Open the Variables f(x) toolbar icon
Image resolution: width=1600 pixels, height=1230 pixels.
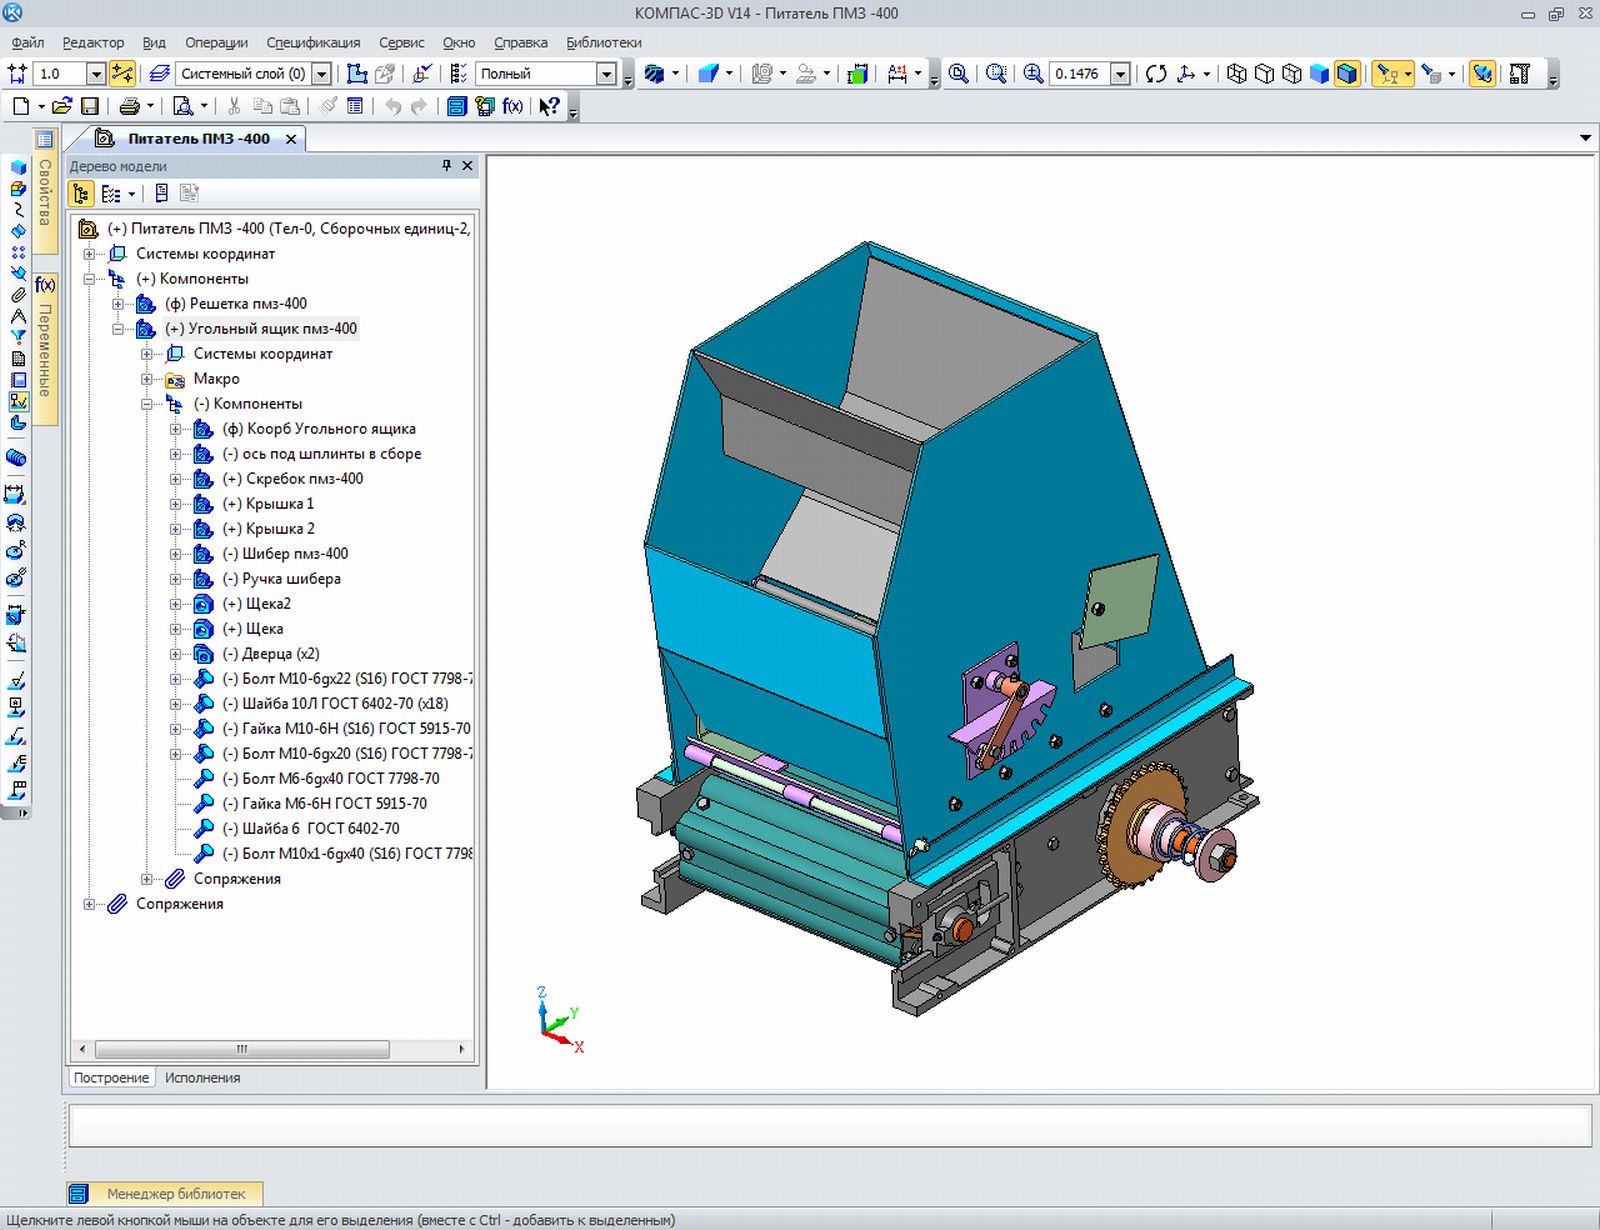click(x=513, y=106)
